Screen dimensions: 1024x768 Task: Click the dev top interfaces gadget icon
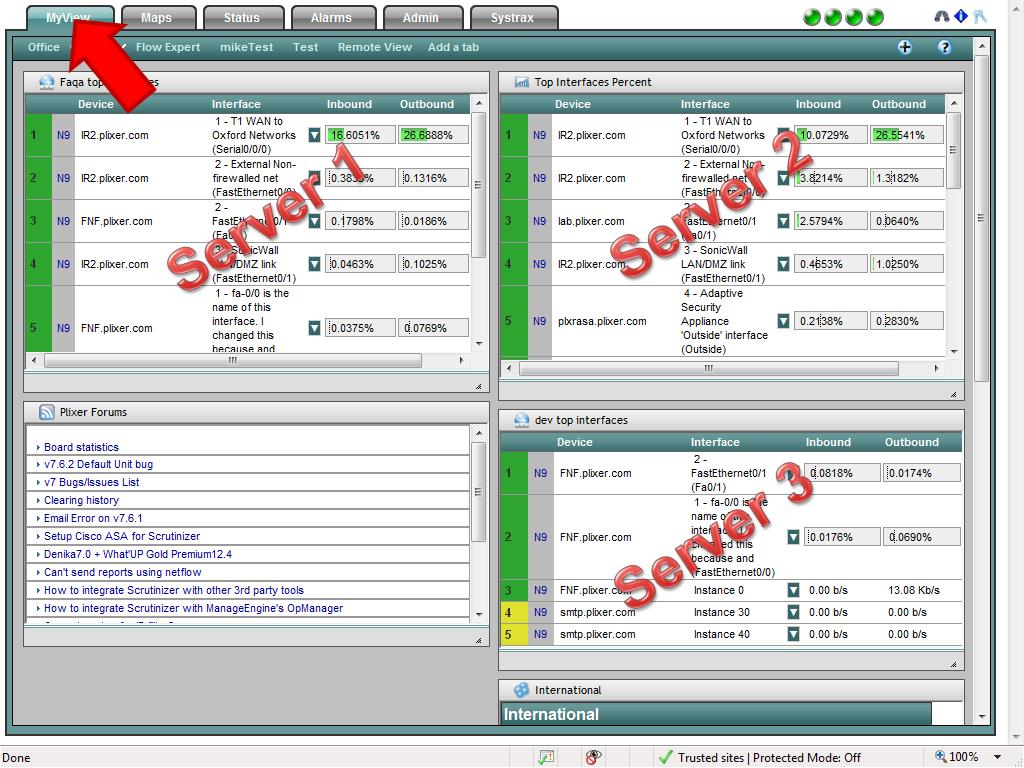tap(522, 420)
